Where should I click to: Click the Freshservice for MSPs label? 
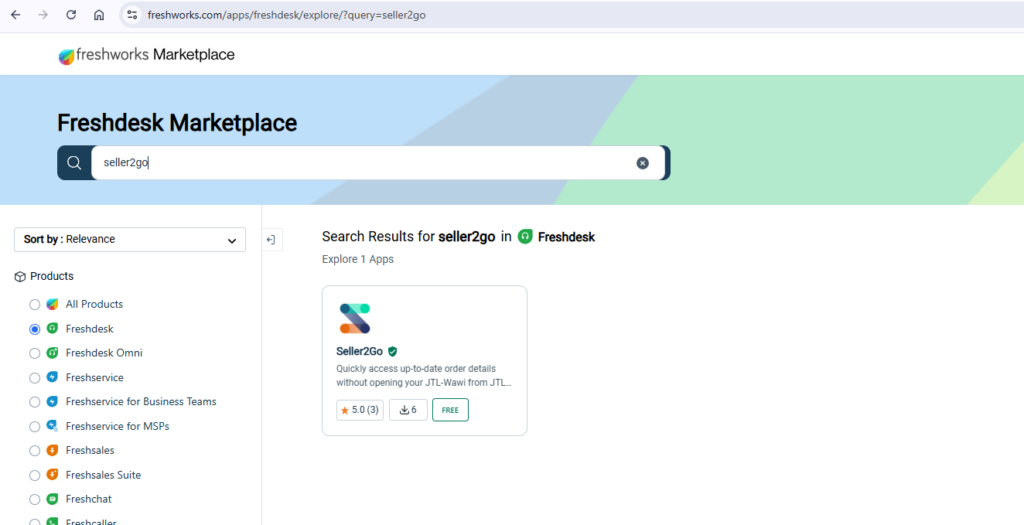118,426
